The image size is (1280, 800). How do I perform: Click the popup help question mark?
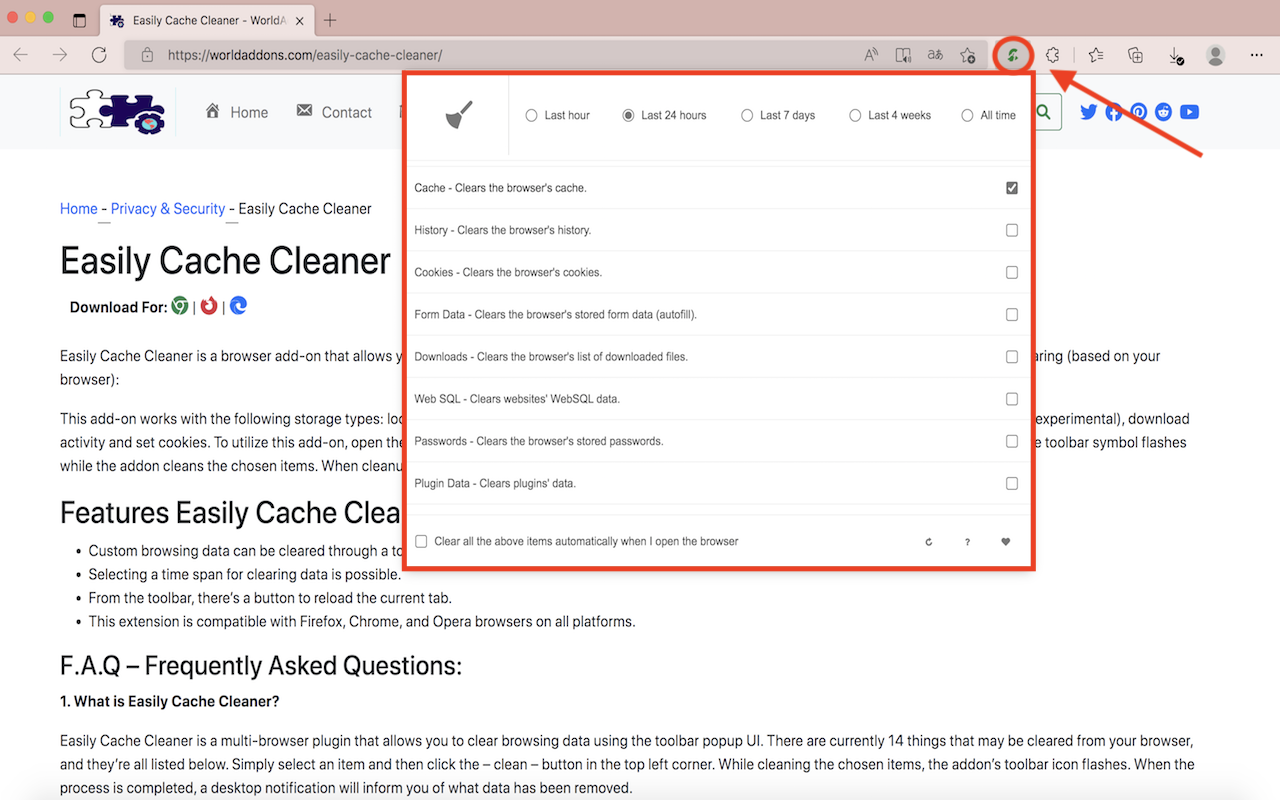(967, 542)
